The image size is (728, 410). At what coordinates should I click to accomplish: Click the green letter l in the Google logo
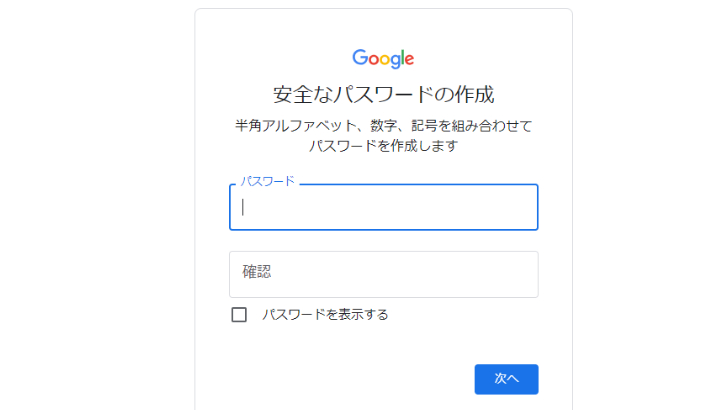tap(402, 57)
